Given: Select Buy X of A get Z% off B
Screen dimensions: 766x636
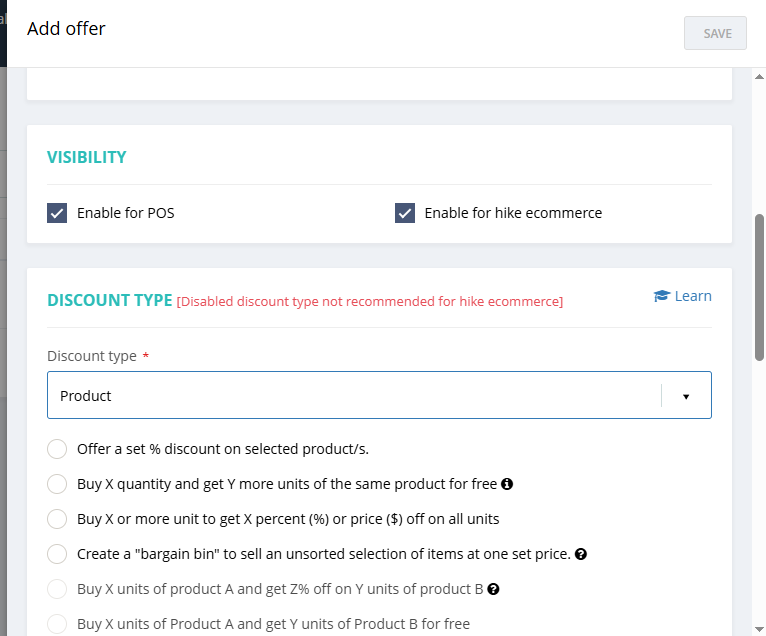Looking at the screenshot, I should click(x=57, y=589).
